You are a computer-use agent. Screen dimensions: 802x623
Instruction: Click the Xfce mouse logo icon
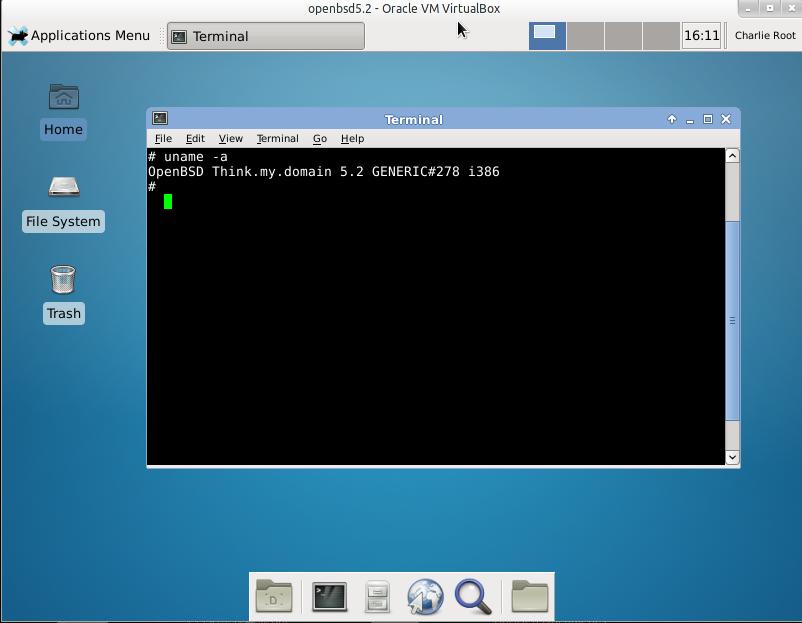click(x=18, y=36)
